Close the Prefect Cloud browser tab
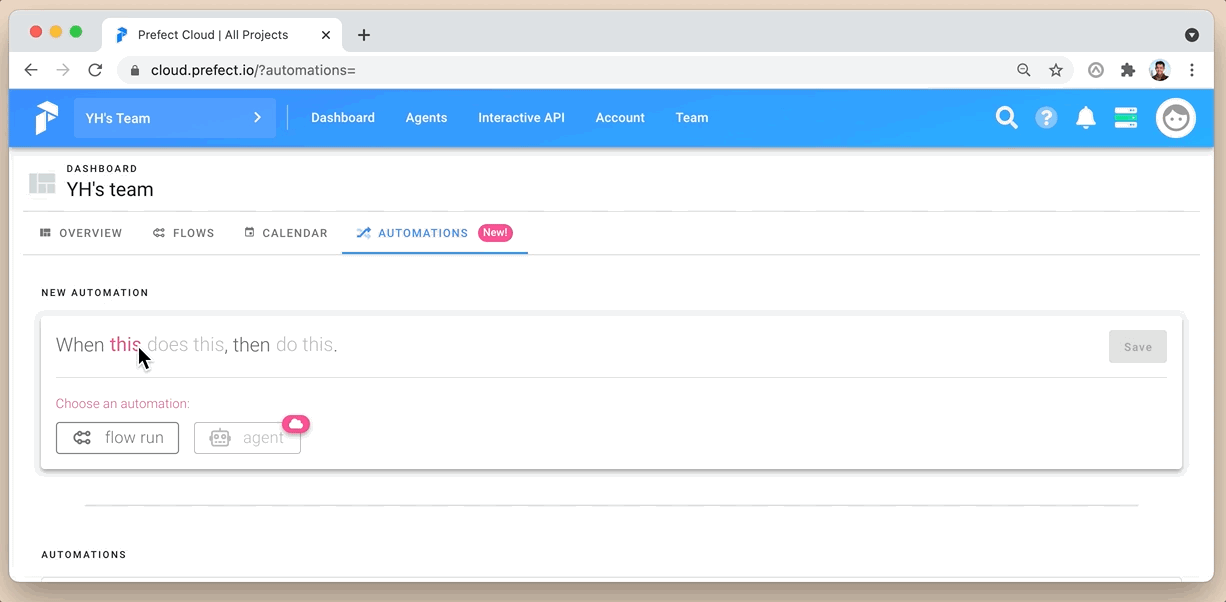Image resolution: width=1226 pixels, height=602 pixels. pos(325,35)
